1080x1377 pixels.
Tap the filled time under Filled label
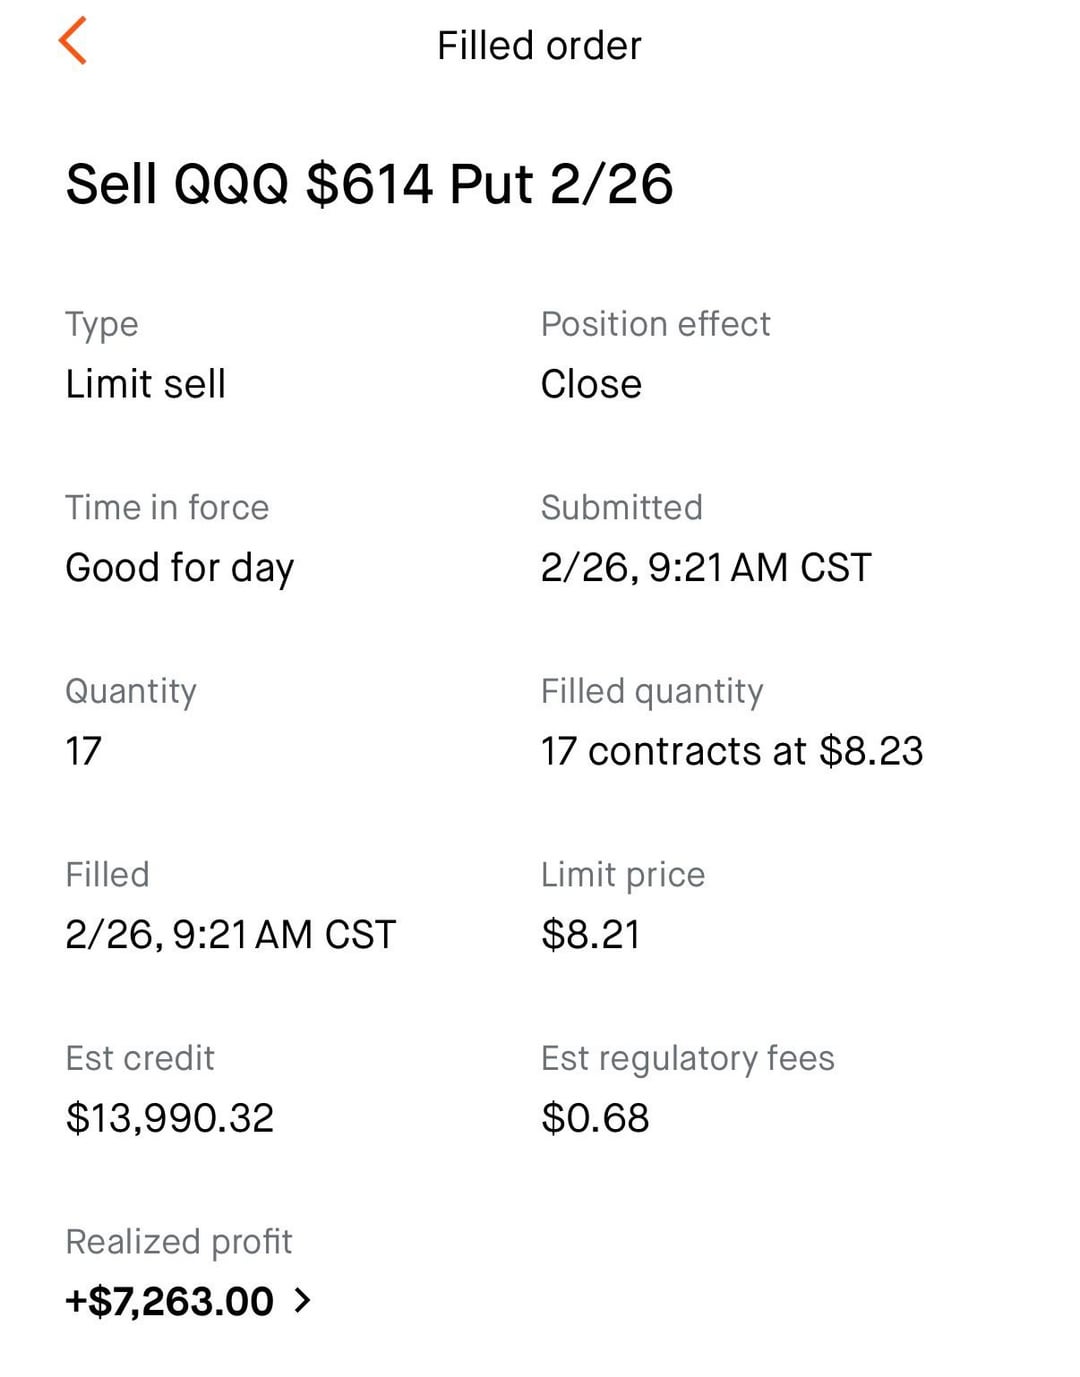pyautogui.click(x=230, y=935)
